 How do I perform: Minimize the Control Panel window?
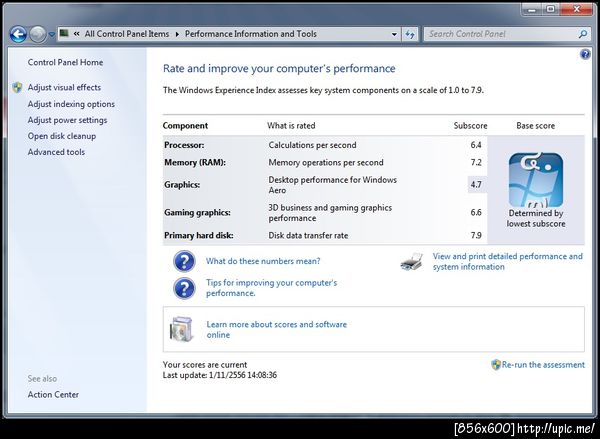click(x=532, y=9)
